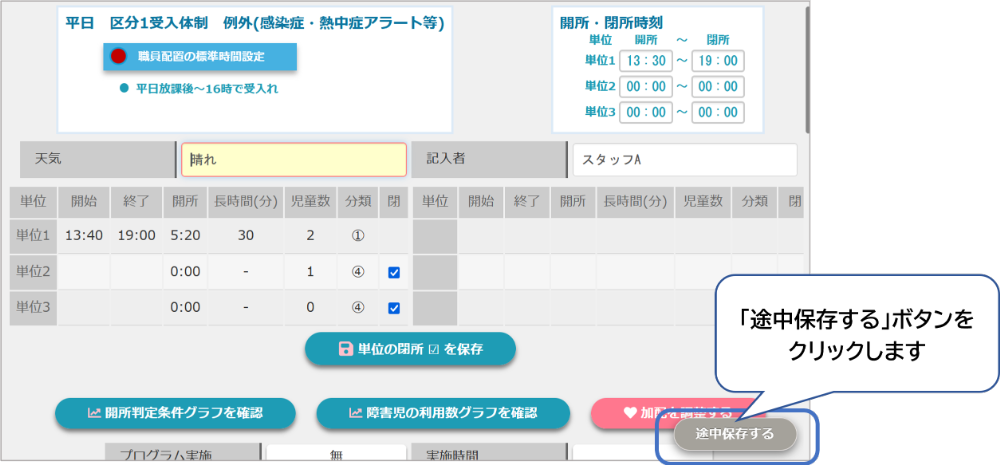Click the 児童数 column header in left table
Screen dimensions: 1000x465
pos(310,201)
